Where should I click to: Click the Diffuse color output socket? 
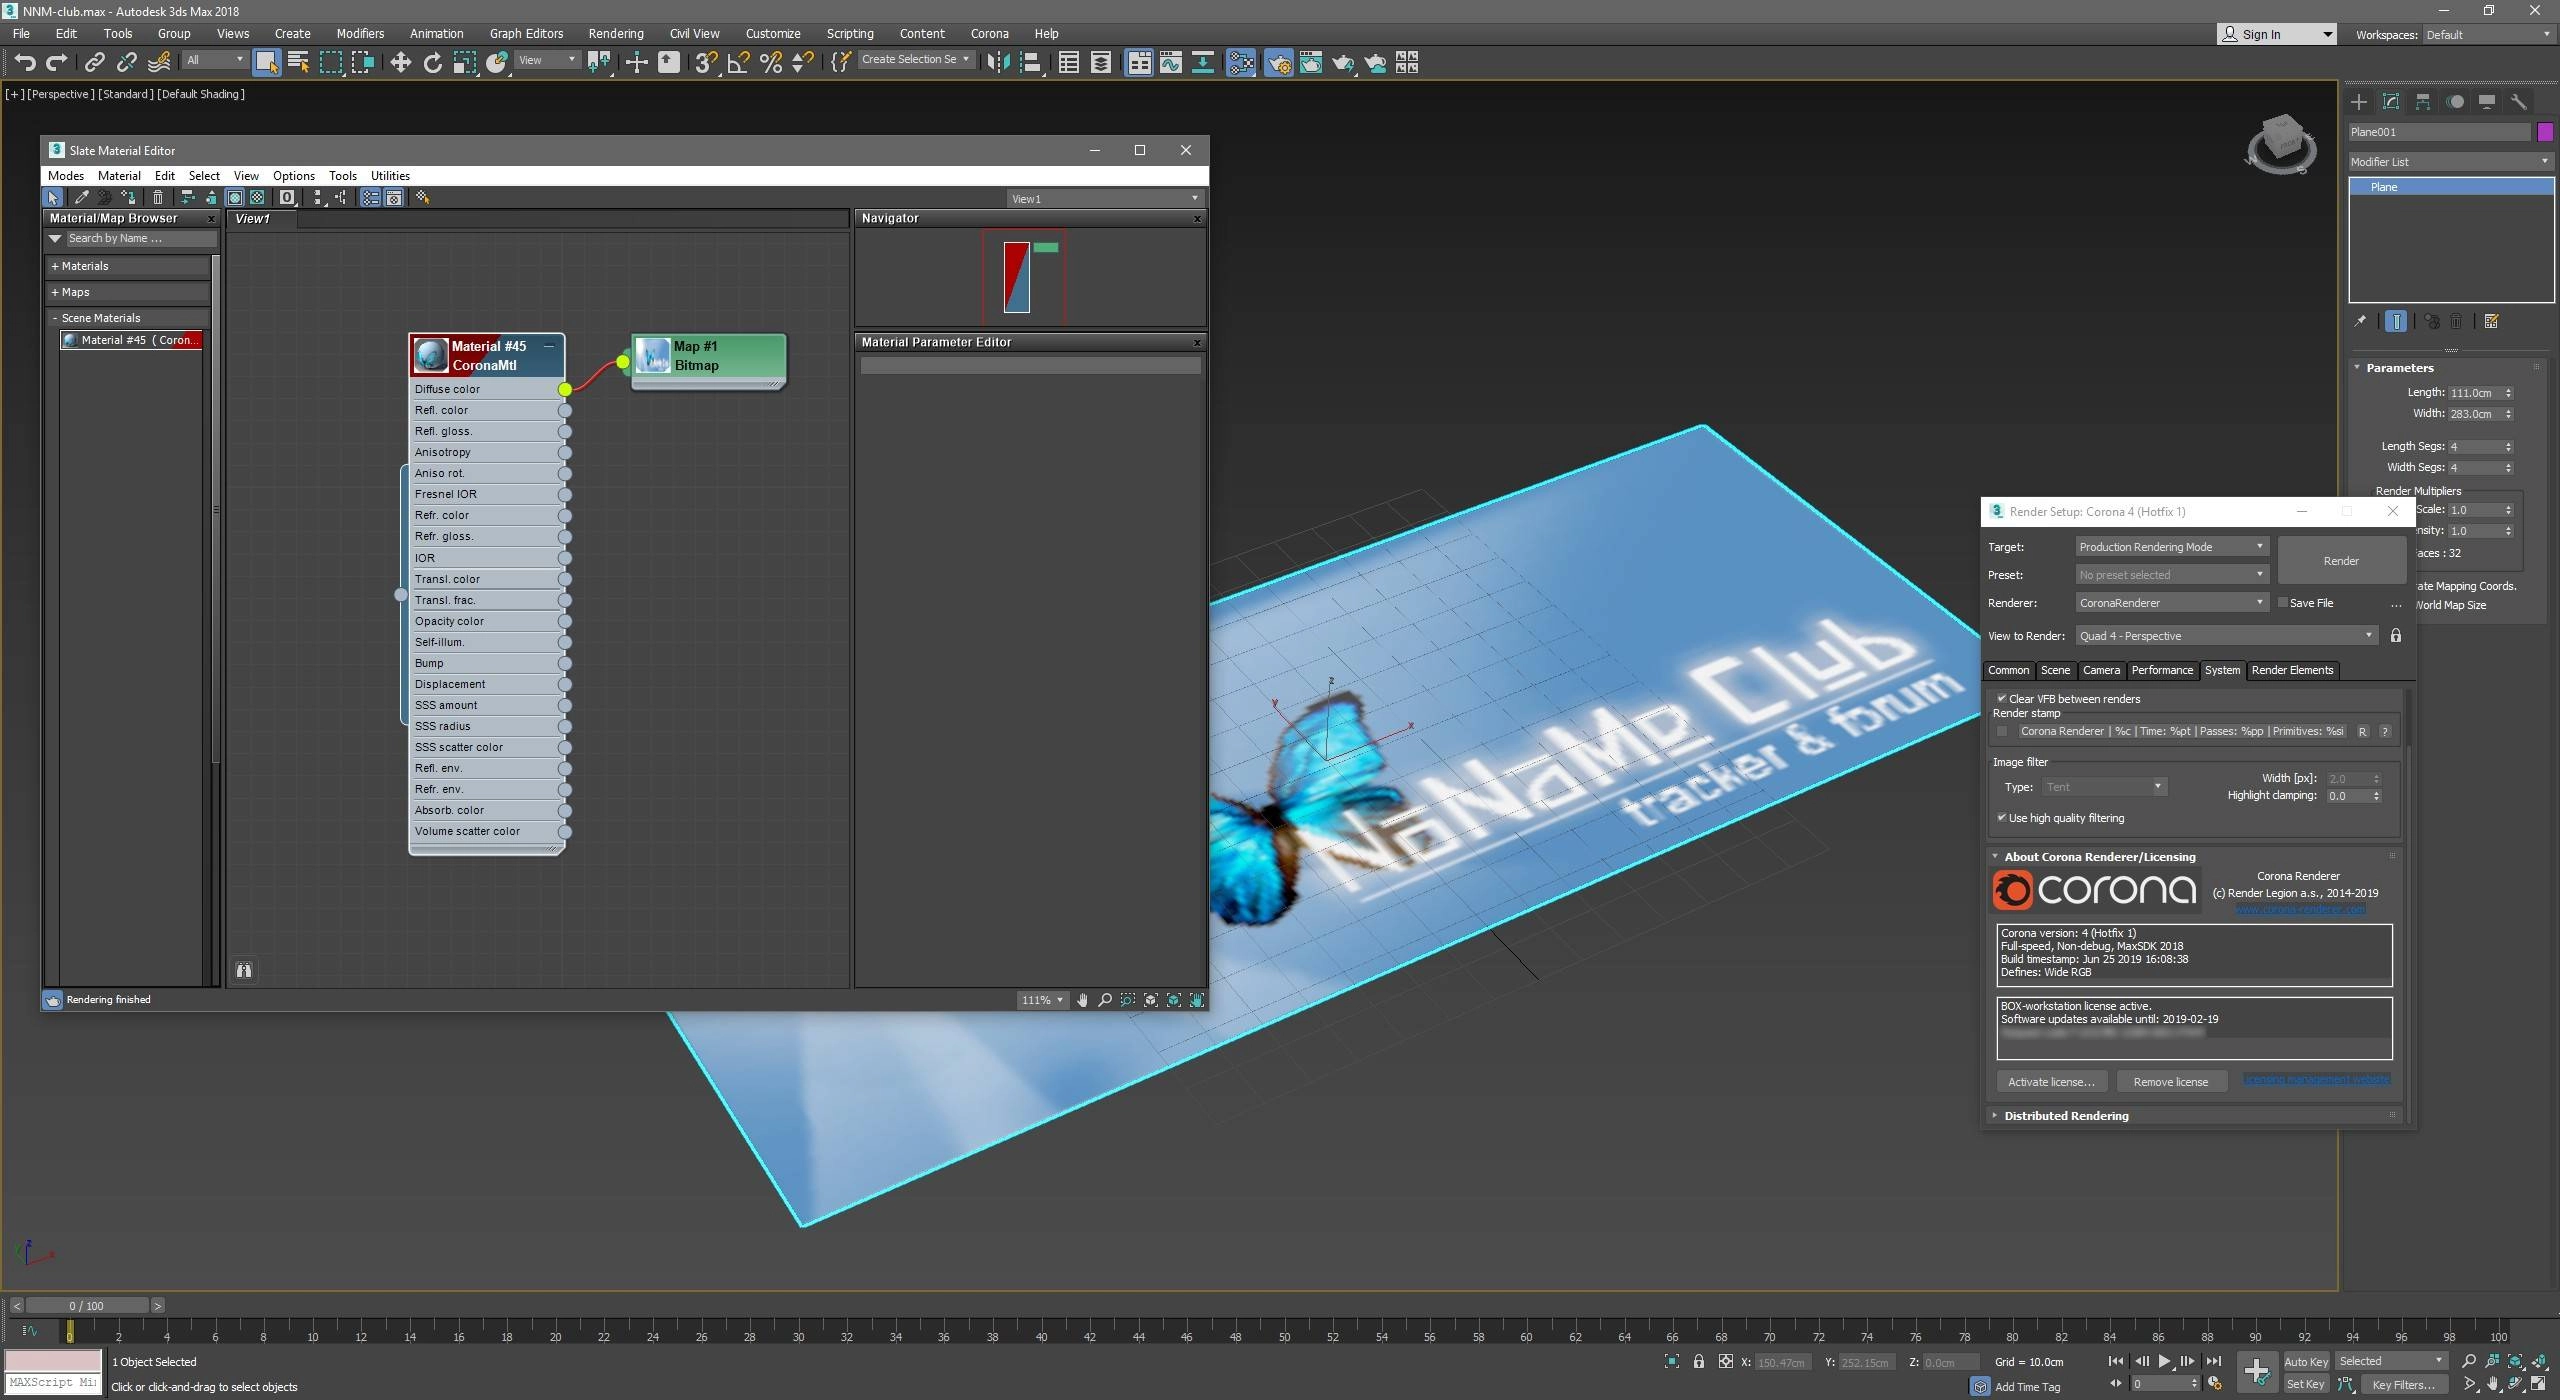click(565, 390)
